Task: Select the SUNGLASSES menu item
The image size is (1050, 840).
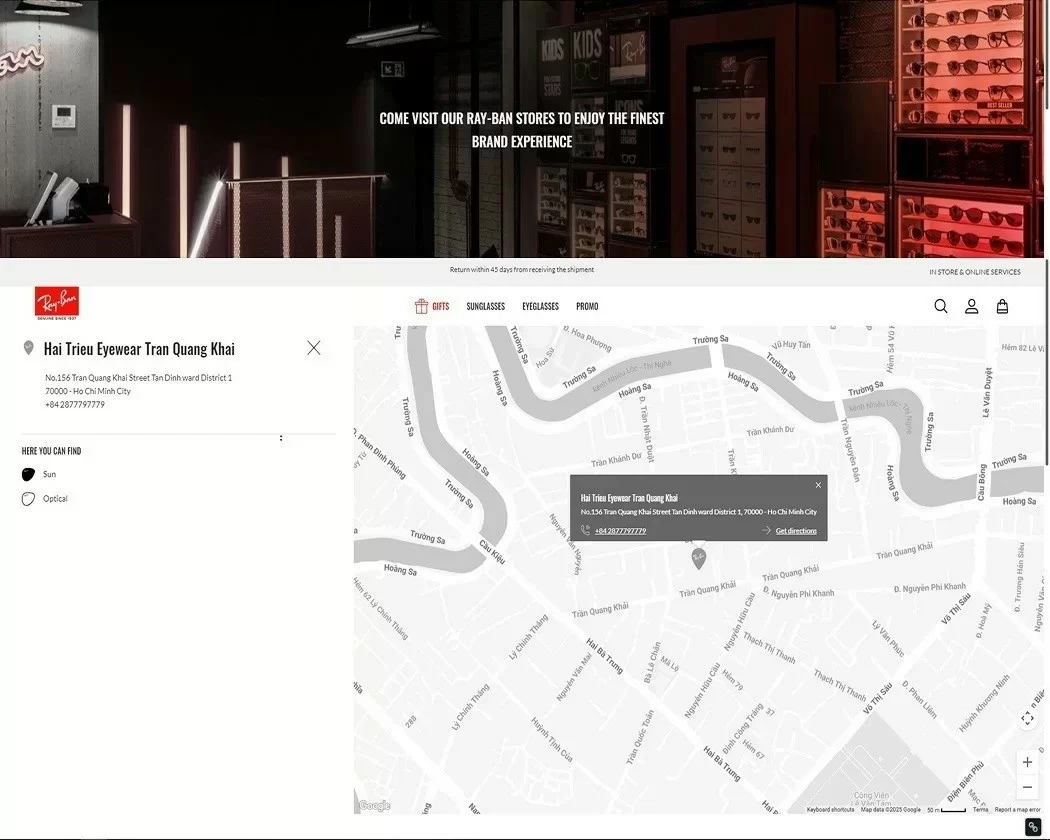Action: pos(486,305)
